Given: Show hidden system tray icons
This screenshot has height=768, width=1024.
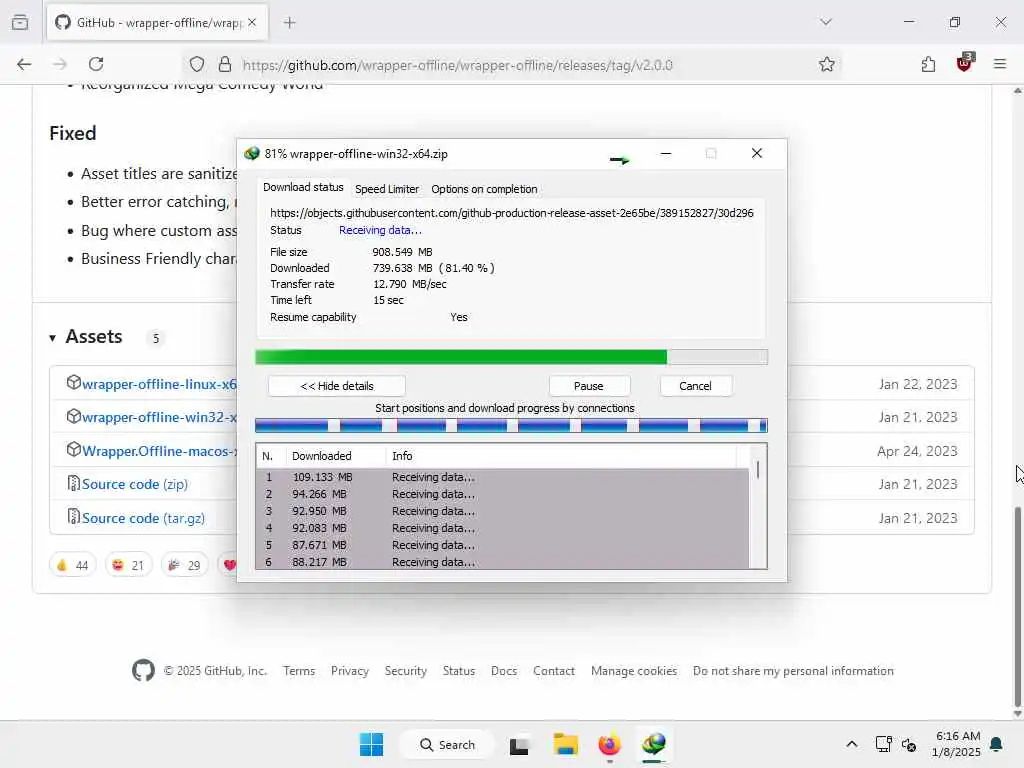Looking at the screenshot, I should pyautogui.click(x=852, y=744).
